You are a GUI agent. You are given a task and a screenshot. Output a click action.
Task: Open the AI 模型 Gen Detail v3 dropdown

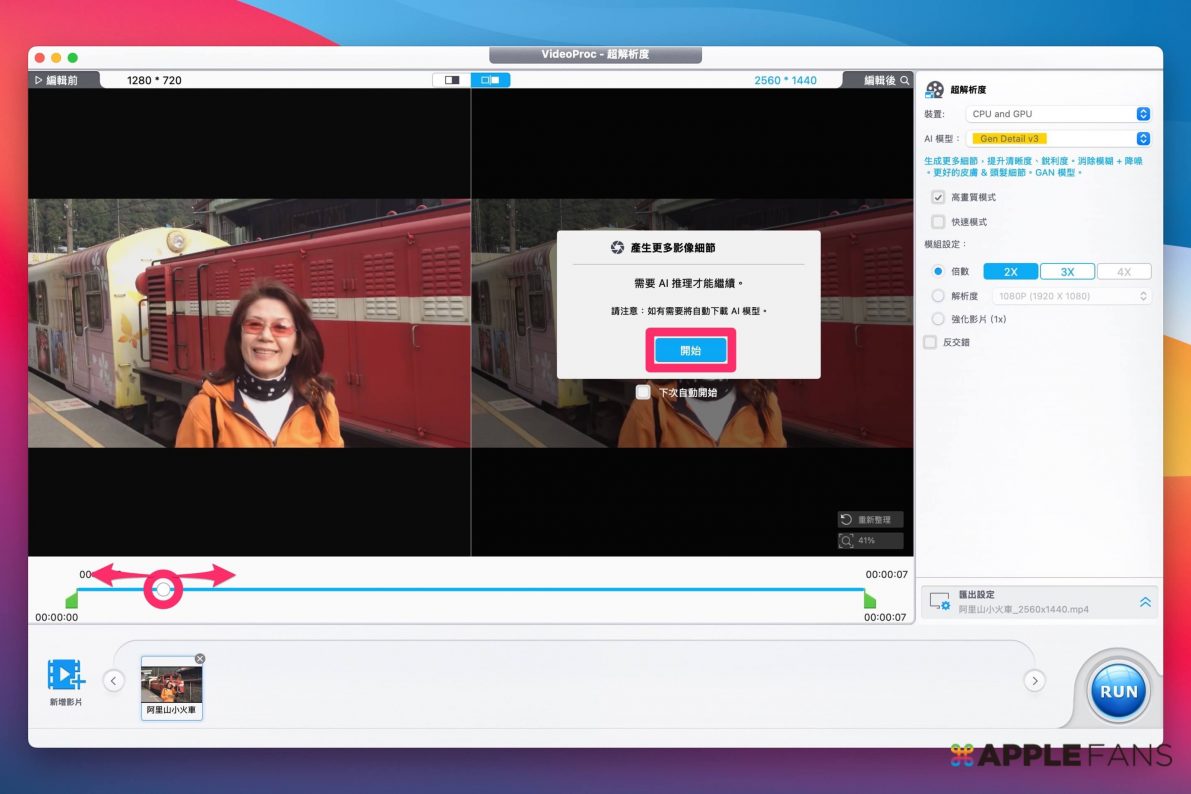click(1059, 139)
